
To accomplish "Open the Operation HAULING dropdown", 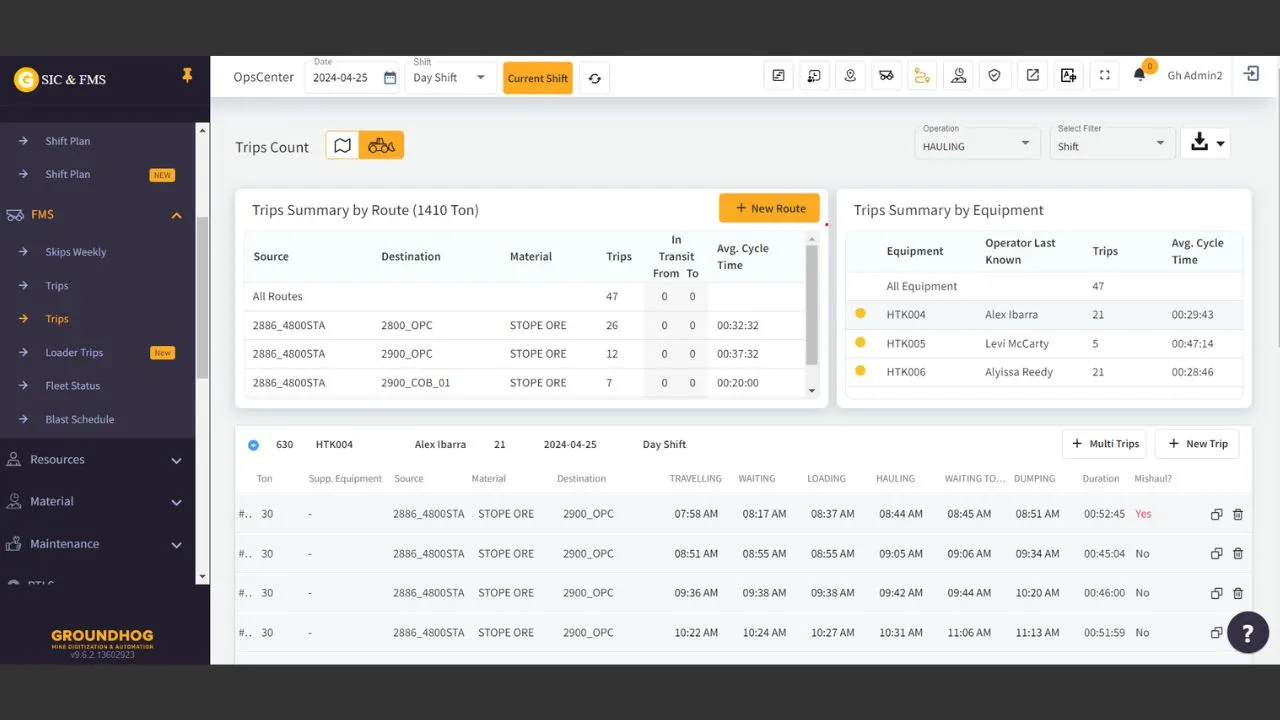I will coord(977,143).
